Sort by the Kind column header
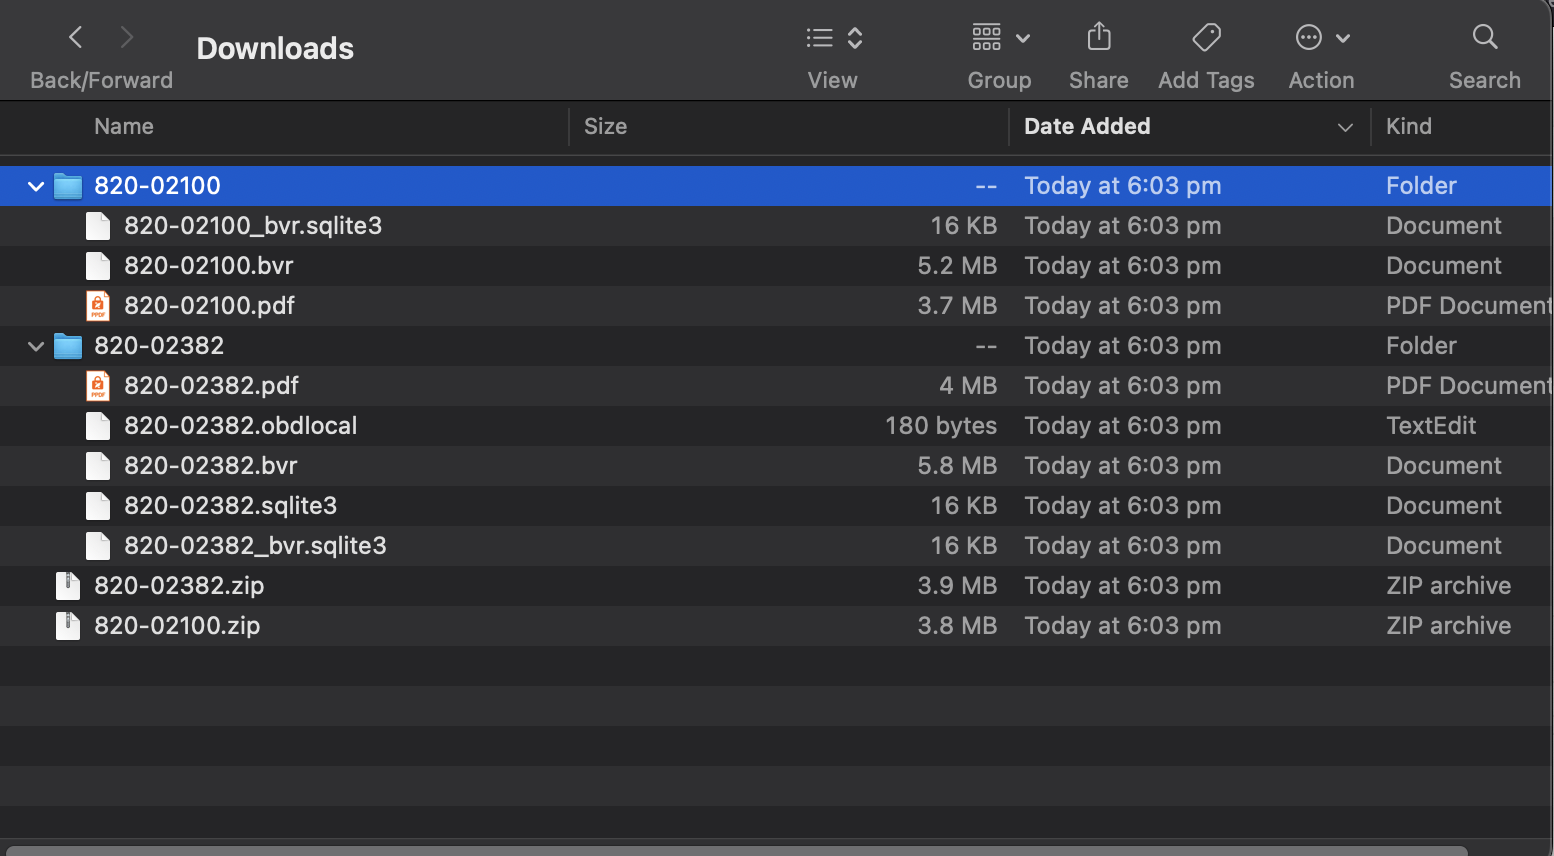 pyautogui.click(x=1409, y=127)
